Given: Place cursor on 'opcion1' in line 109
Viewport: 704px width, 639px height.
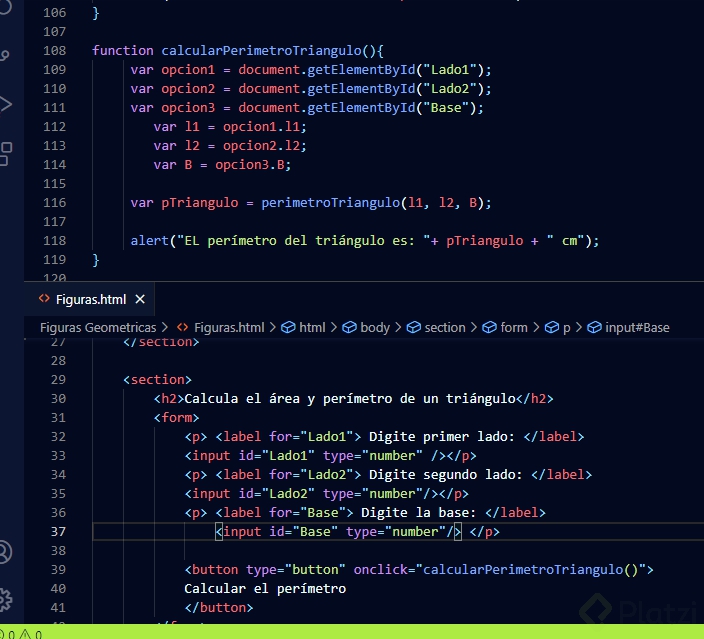Looking at the screenshot, I should point(188,70).
